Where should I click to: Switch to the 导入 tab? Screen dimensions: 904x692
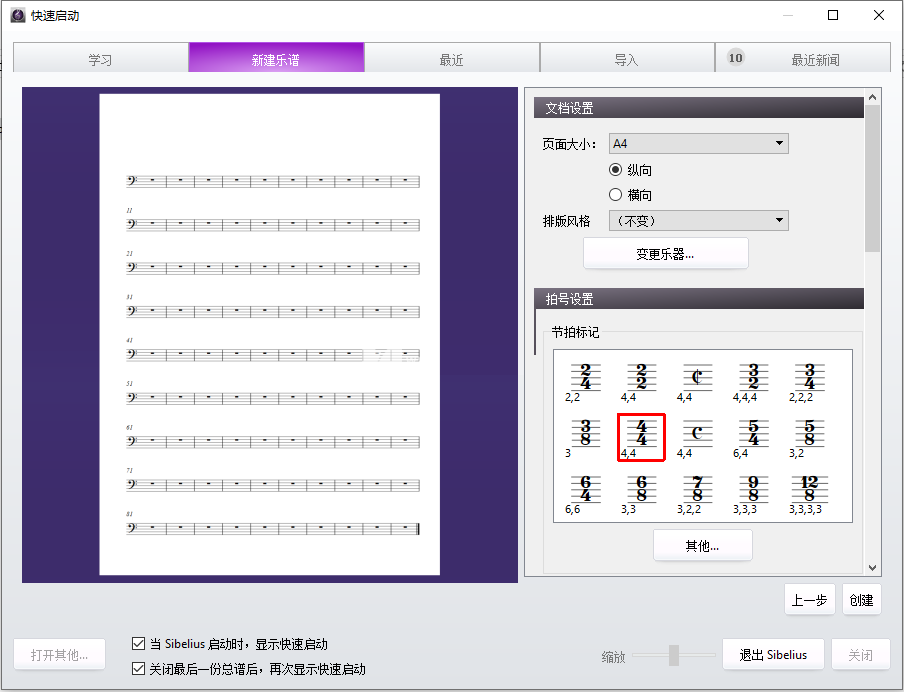tap(628, 57)
